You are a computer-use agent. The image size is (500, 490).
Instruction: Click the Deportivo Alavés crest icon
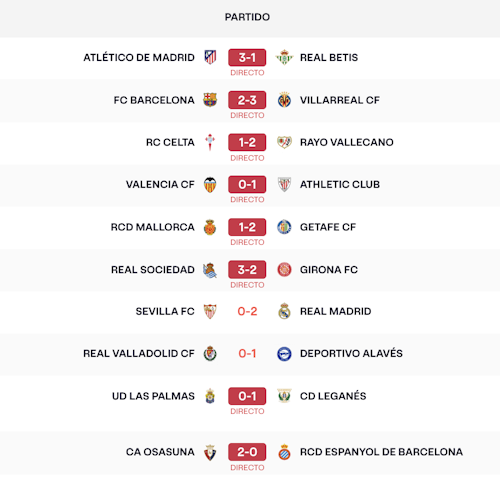click(x=284, y=353)
